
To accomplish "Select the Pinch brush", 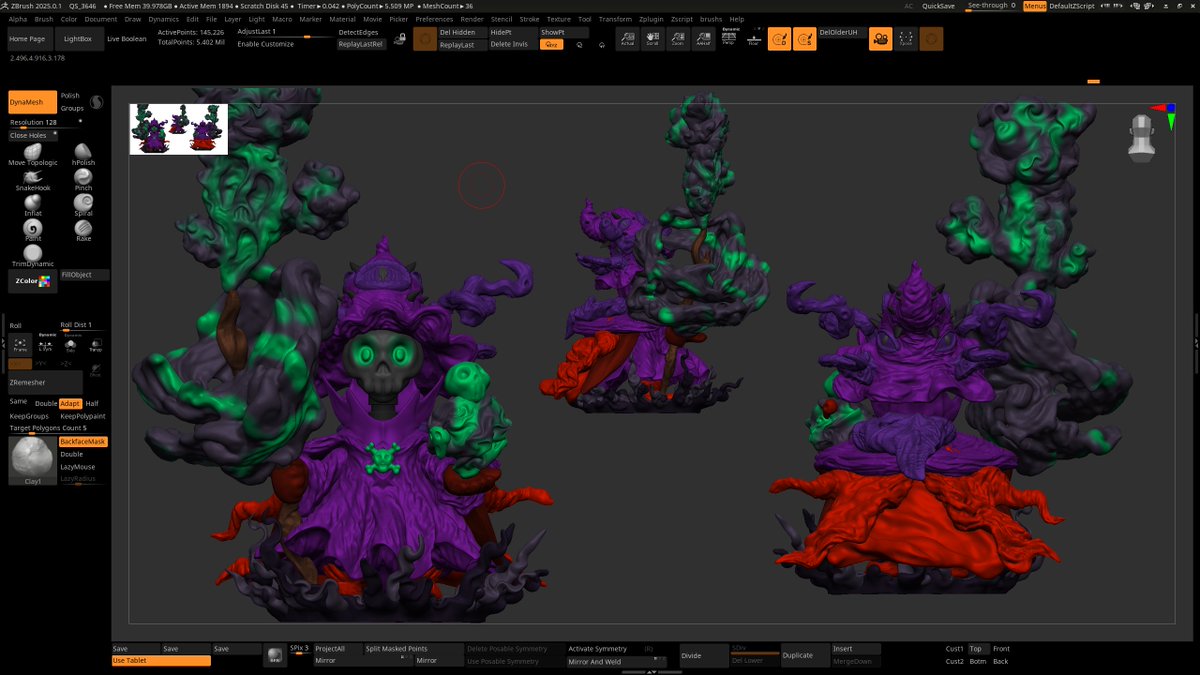I will pyautogui.click(x=83, y=180).
